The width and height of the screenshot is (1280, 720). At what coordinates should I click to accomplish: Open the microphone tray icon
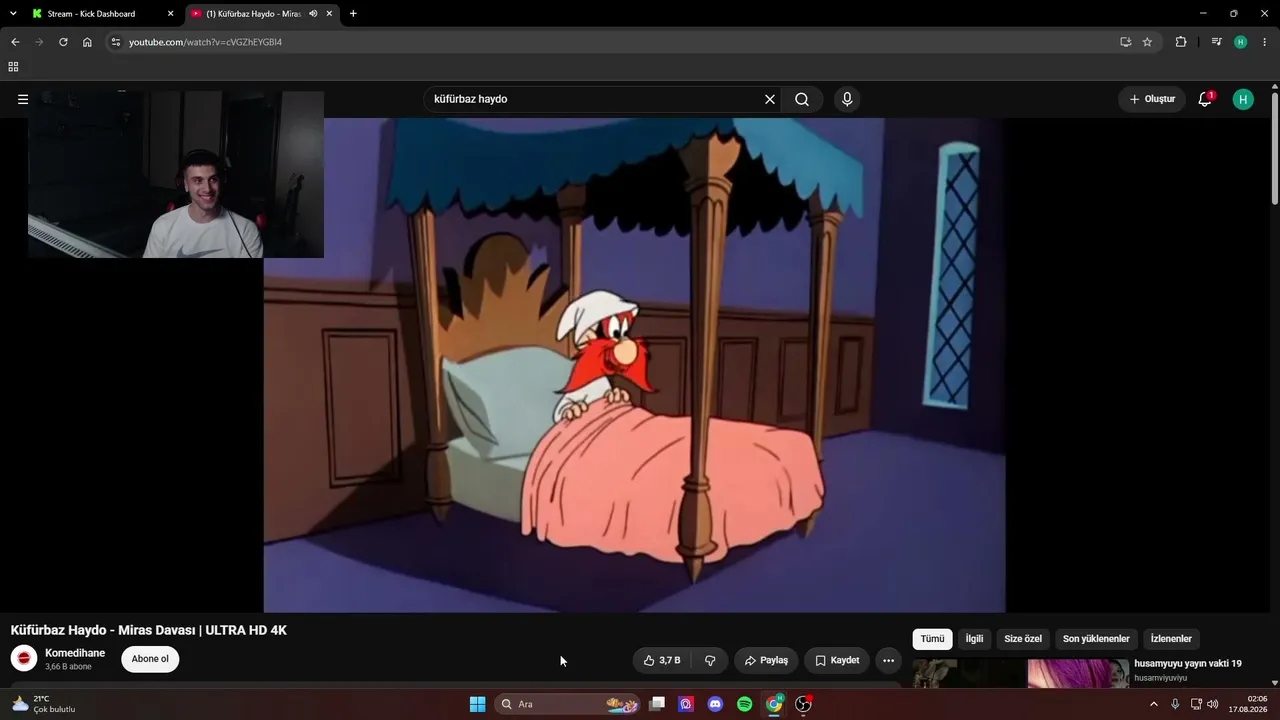(1175, 704)
